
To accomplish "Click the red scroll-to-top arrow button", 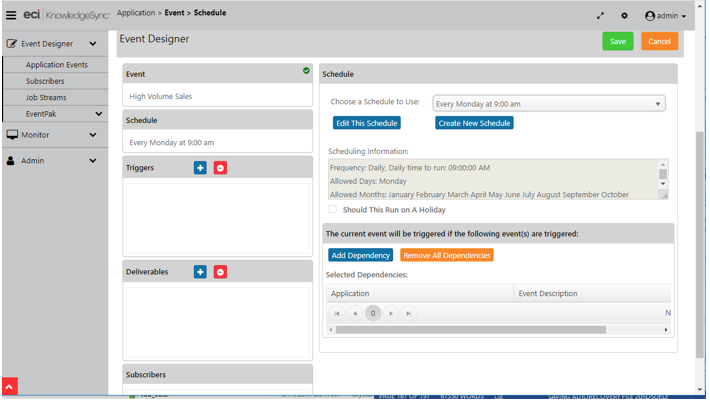I will click(10, 386).
